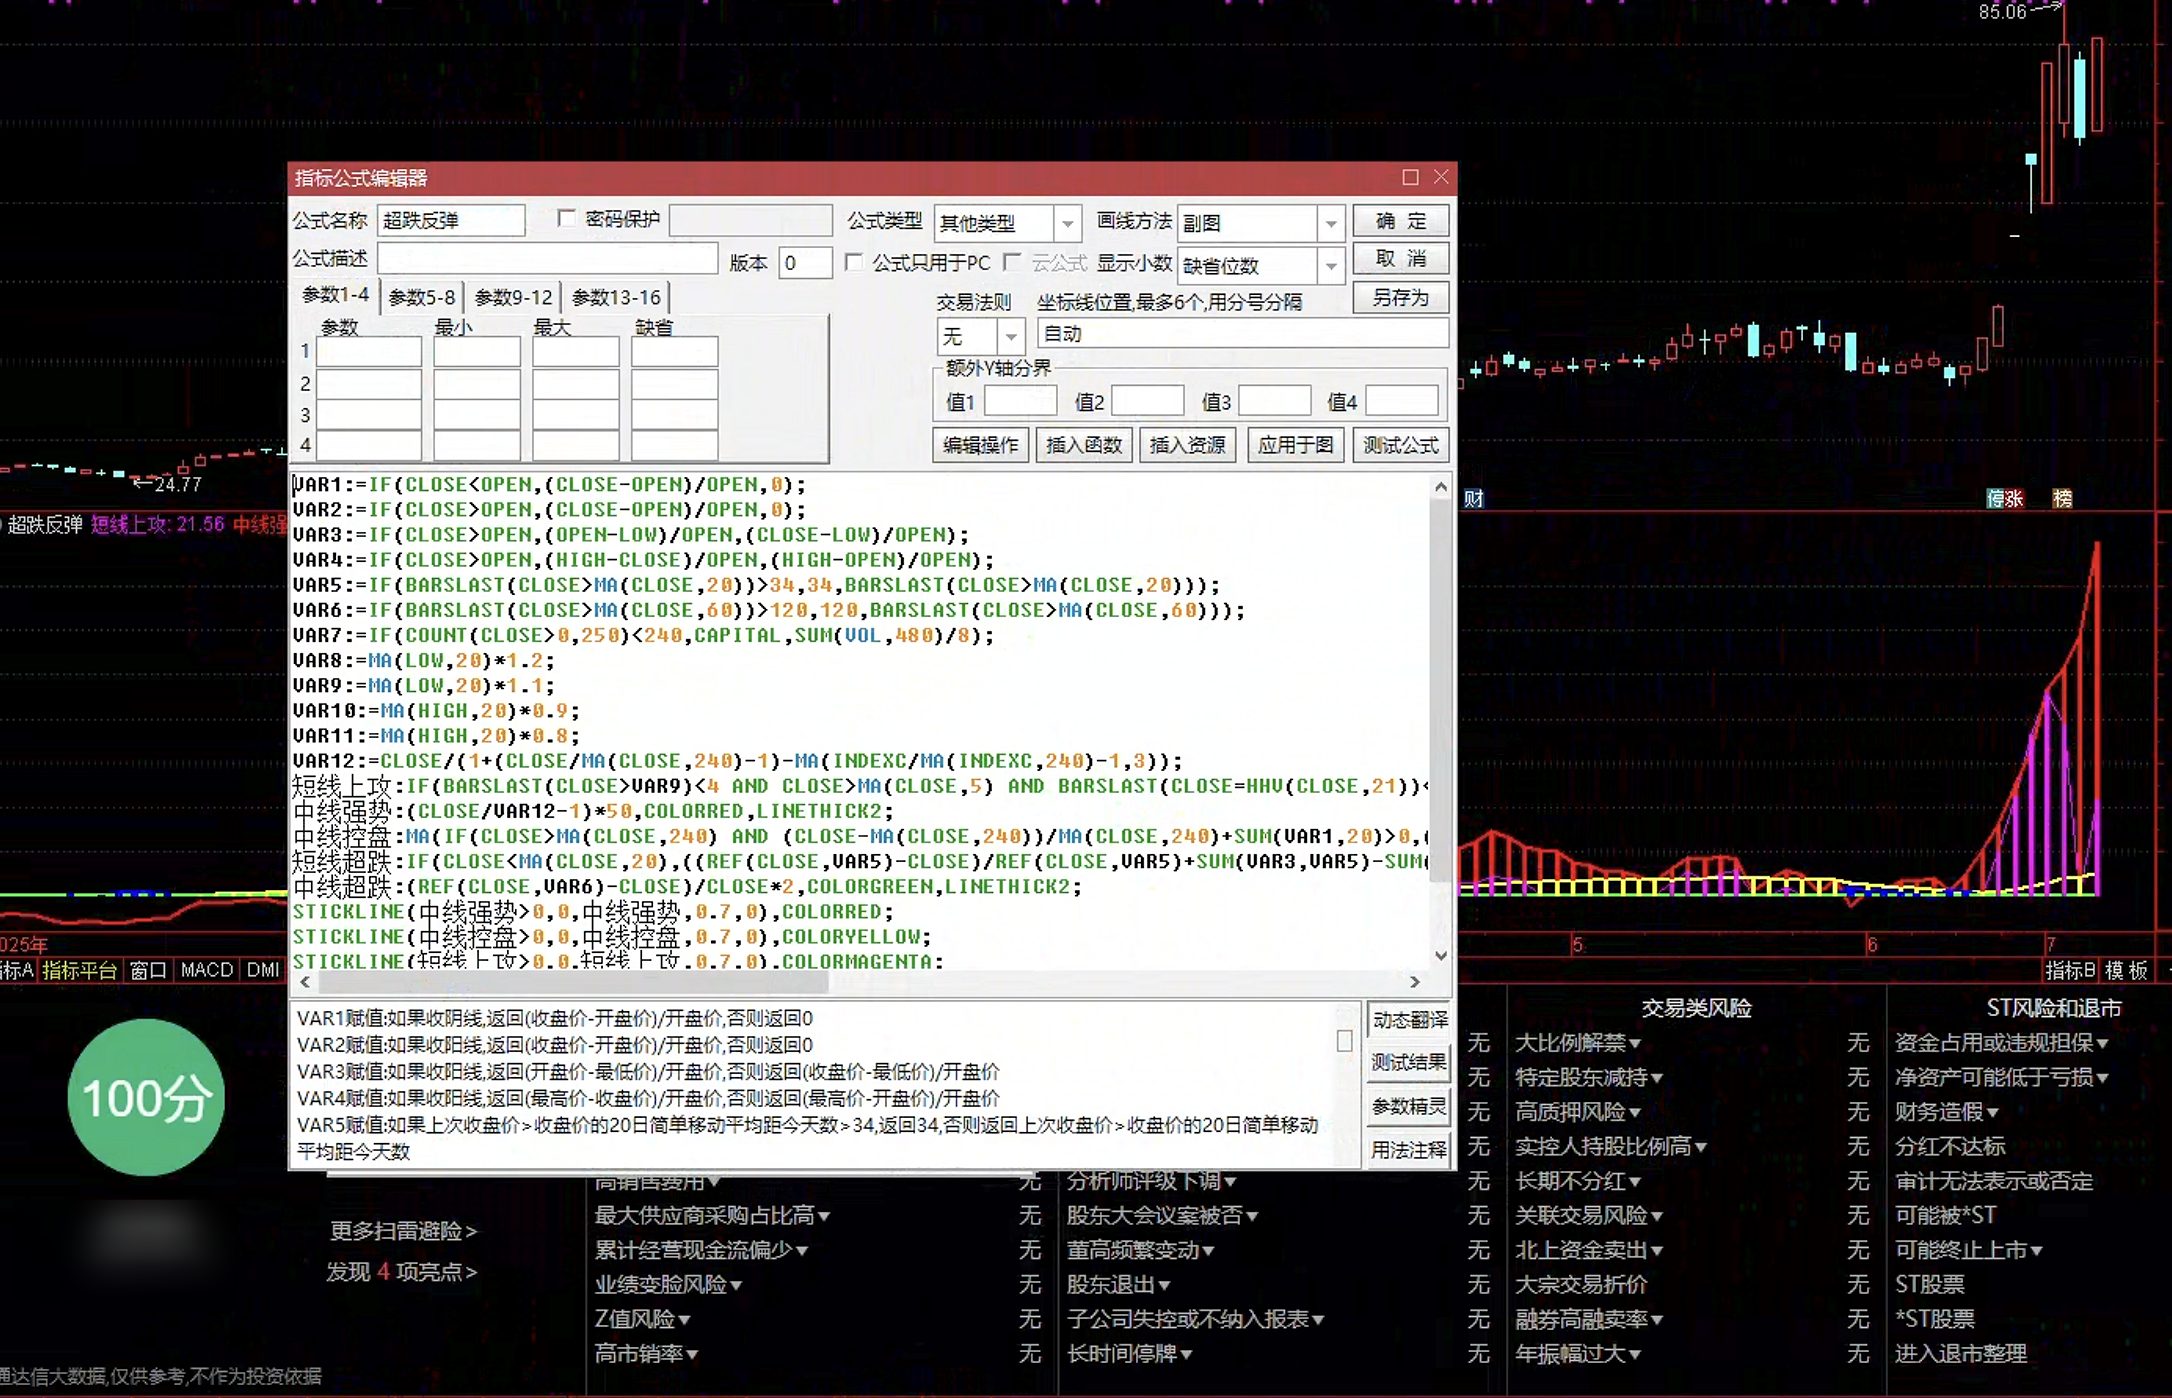Click the horizontal scroll right arrow
The width and height of the screenshot is (2172, 1398).
[x=1414, y=982]
